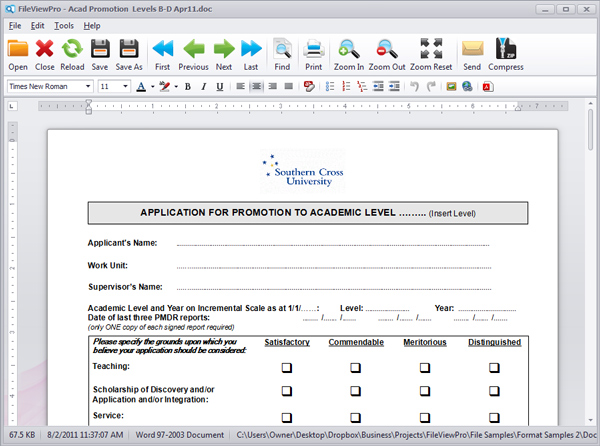Open the font size 11 dropdown
Viewport: 600px width, 446px height.
(x=125, y=86)
